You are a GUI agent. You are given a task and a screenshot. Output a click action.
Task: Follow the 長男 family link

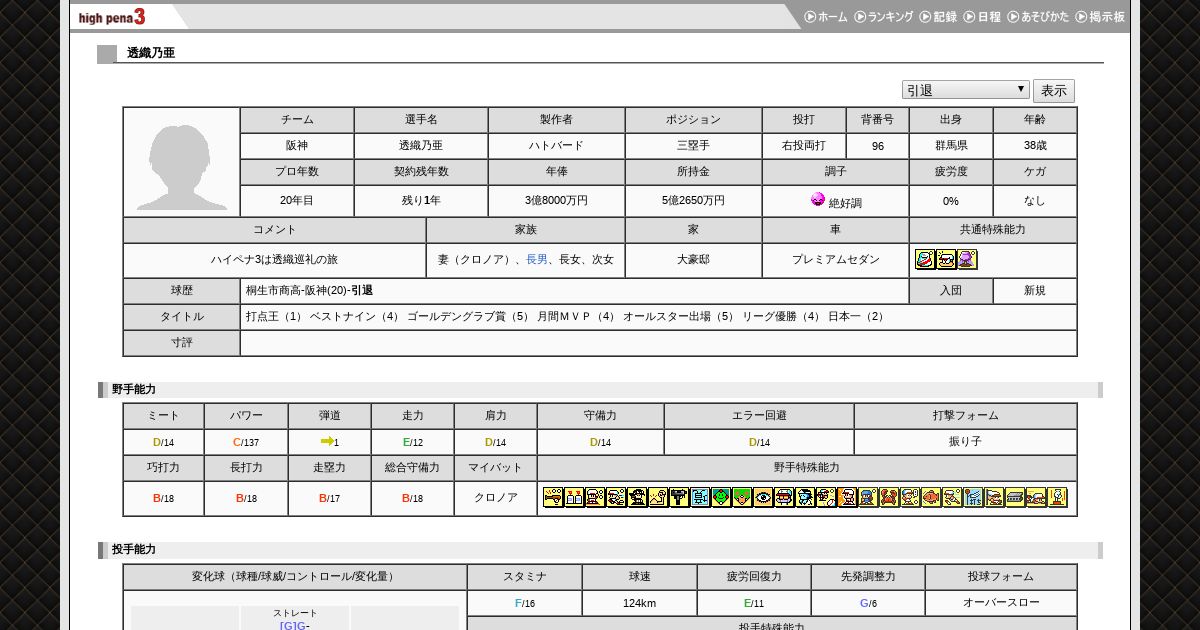[537, 260]
